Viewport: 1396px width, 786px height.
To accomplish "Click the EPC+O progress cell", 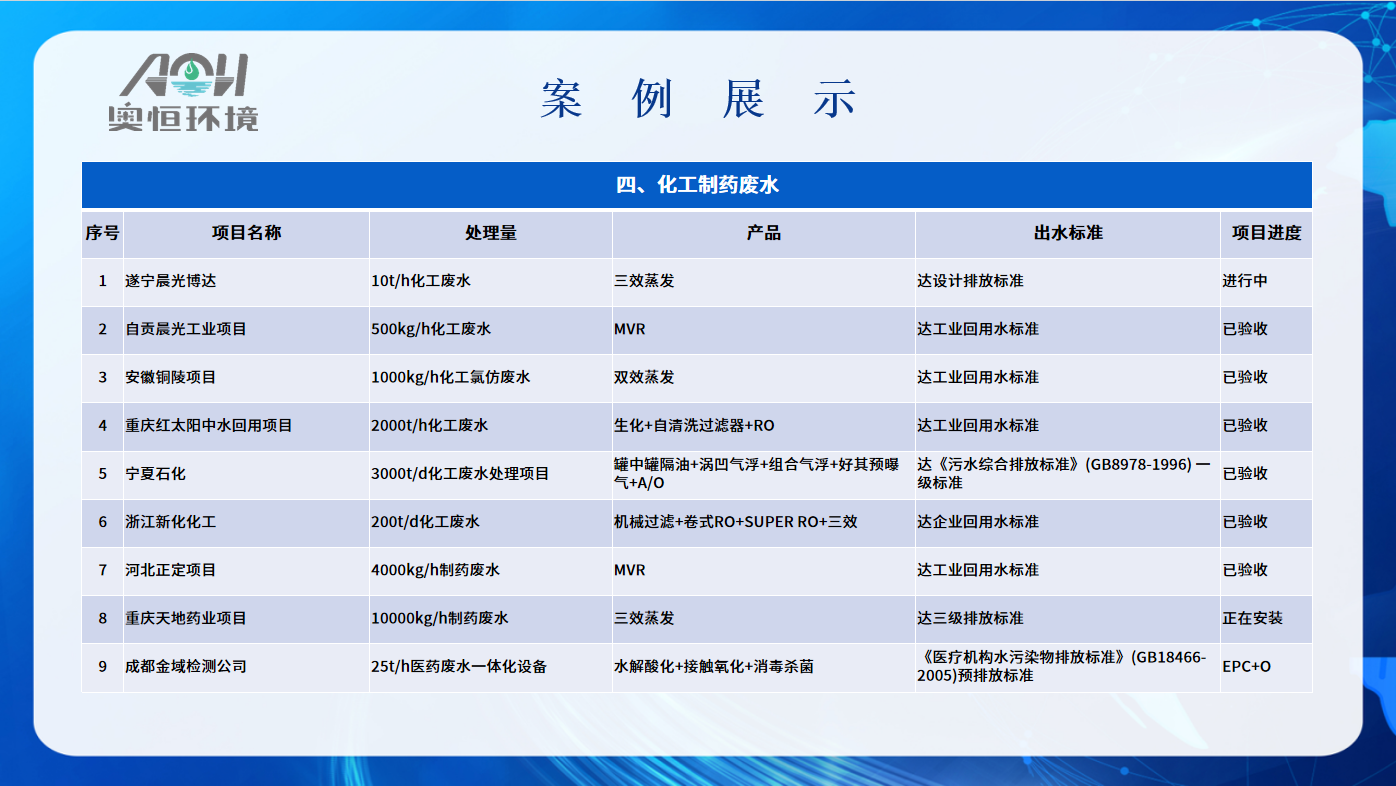I will click(1246, 666).
